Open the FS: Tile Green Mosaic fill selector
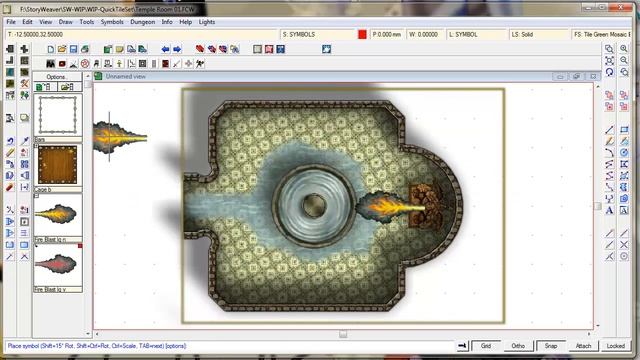 601,35
